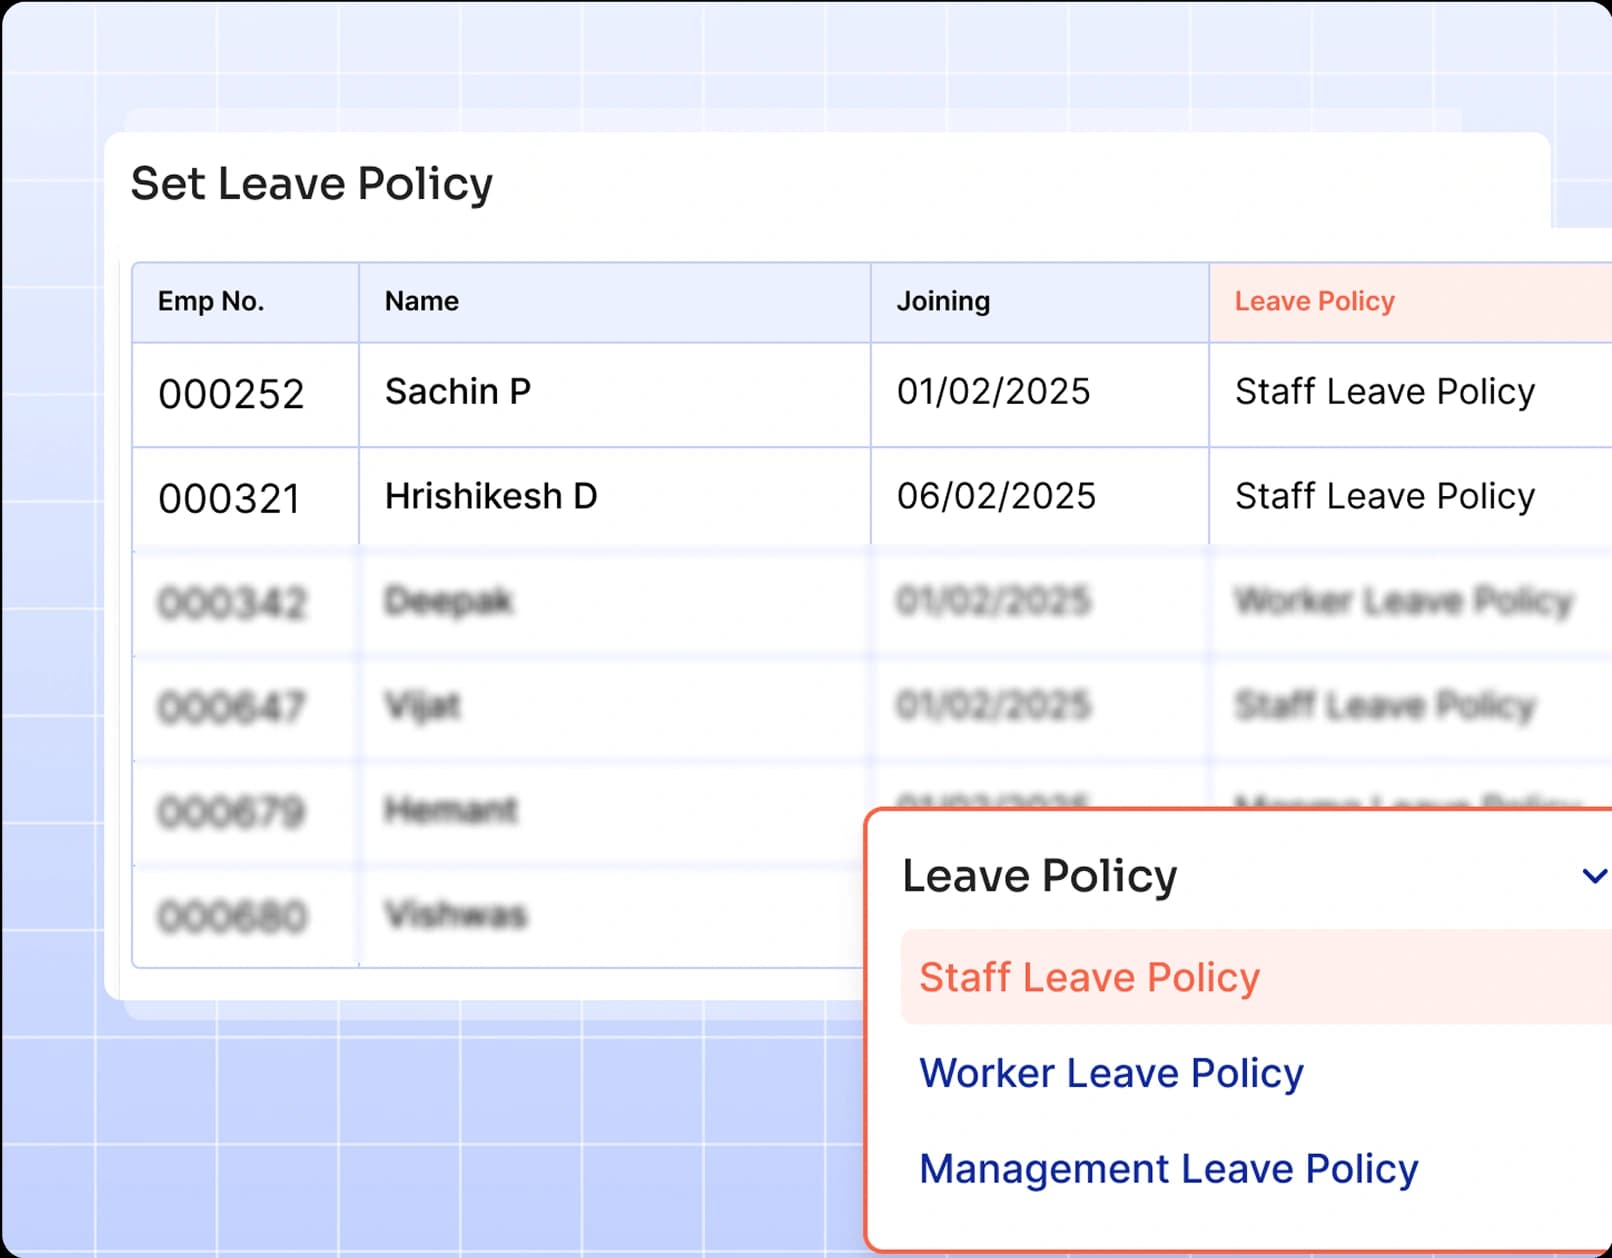Pick Management Leave Policy option
Image resolution: width=1612 pixels, height=1258 pixels.
pos(1168,1169)
